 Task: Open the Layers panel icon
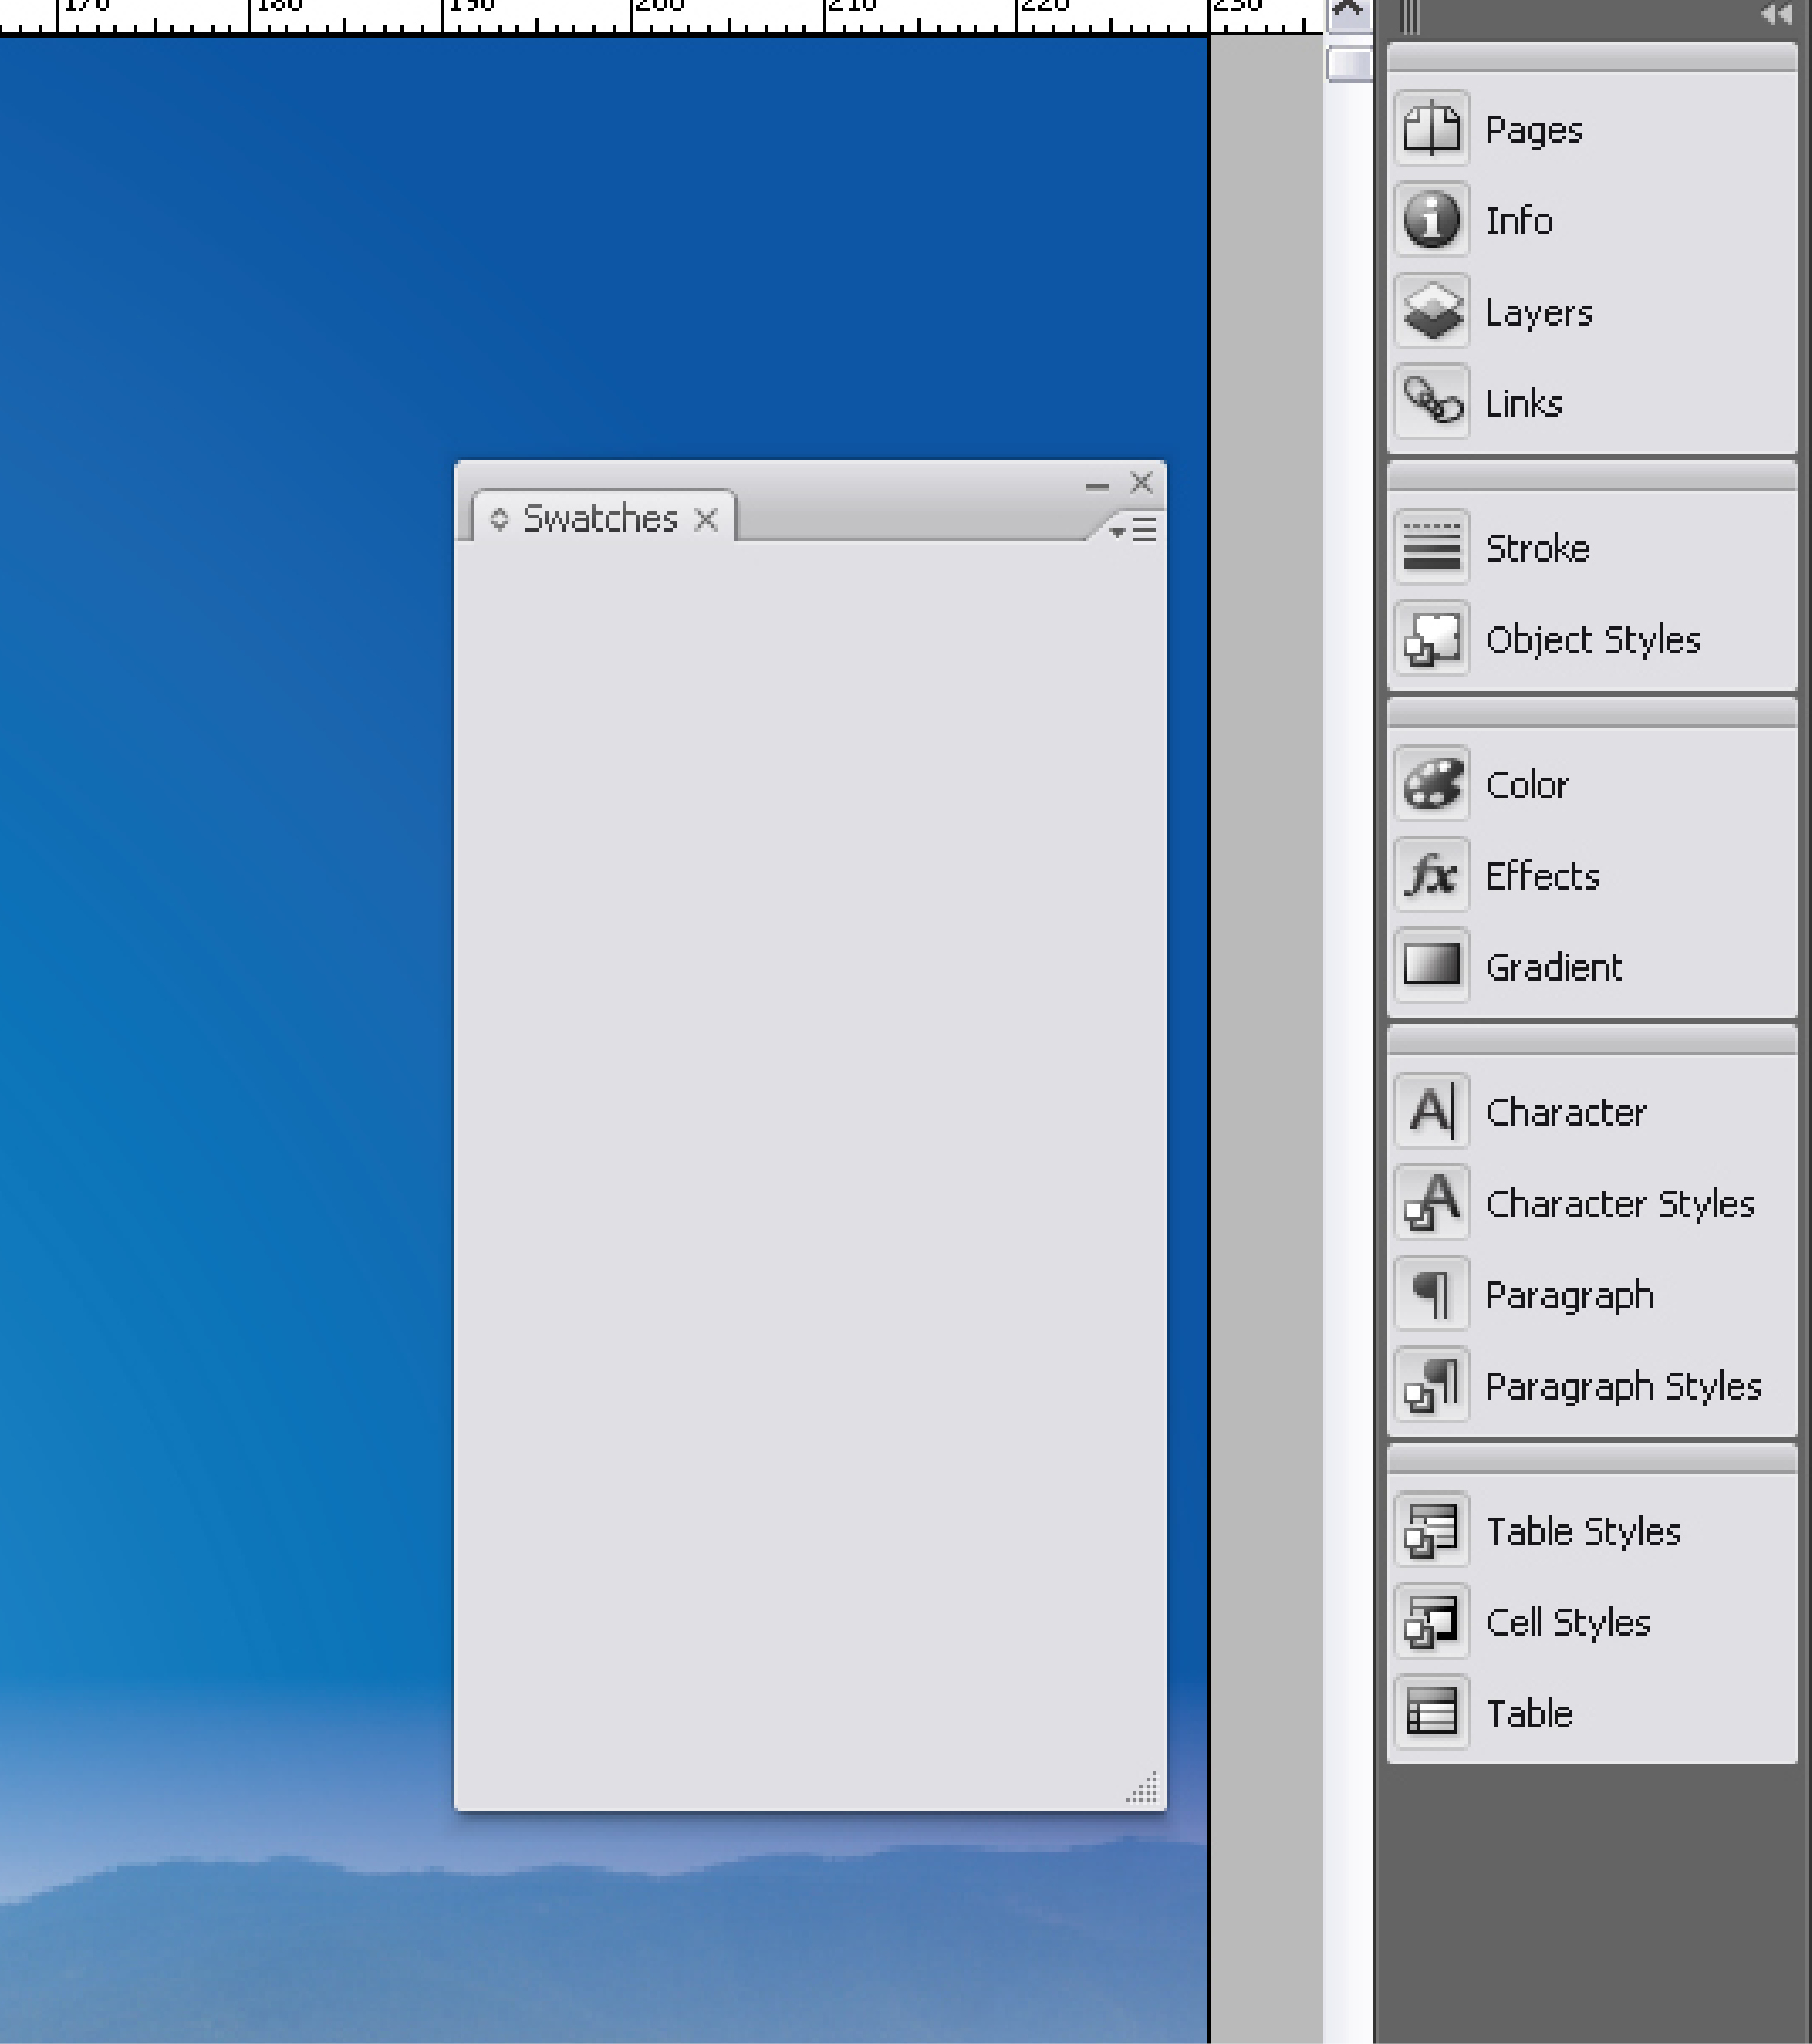pos(1431,311)
